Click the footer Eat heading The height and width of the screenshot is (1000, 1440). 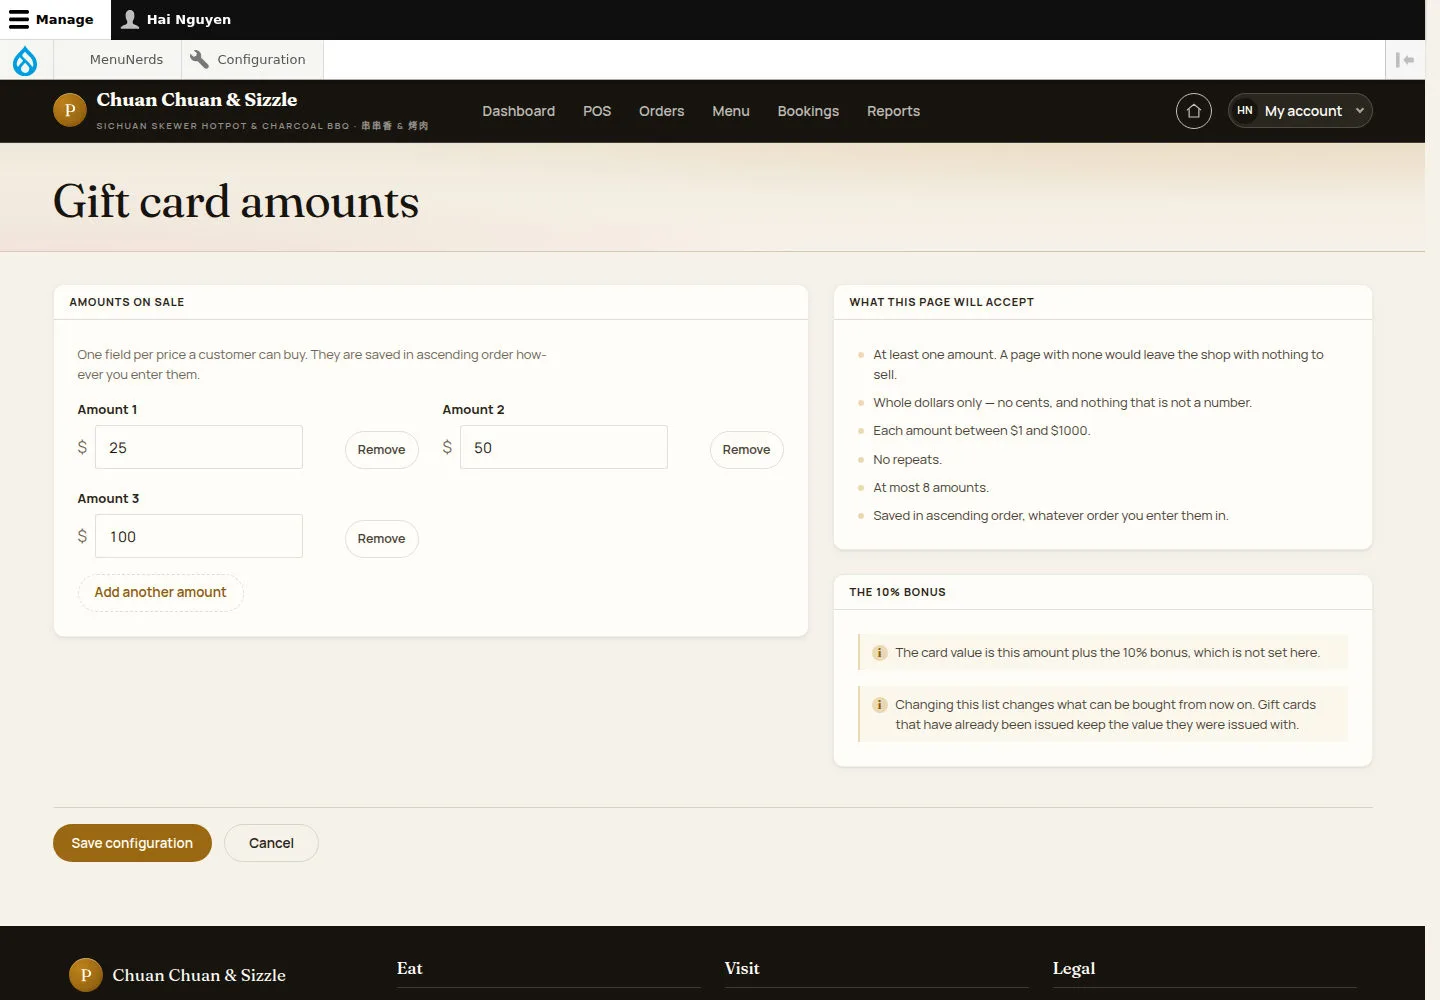409,968
